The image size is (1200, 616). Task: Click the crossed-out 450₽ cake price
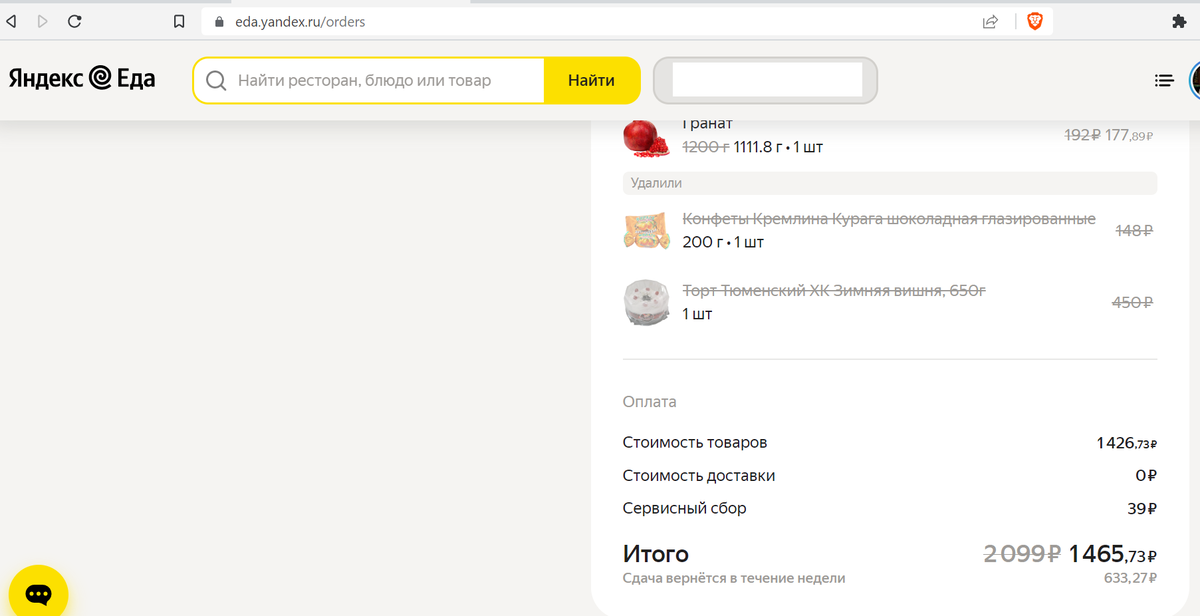(1134, 302)
